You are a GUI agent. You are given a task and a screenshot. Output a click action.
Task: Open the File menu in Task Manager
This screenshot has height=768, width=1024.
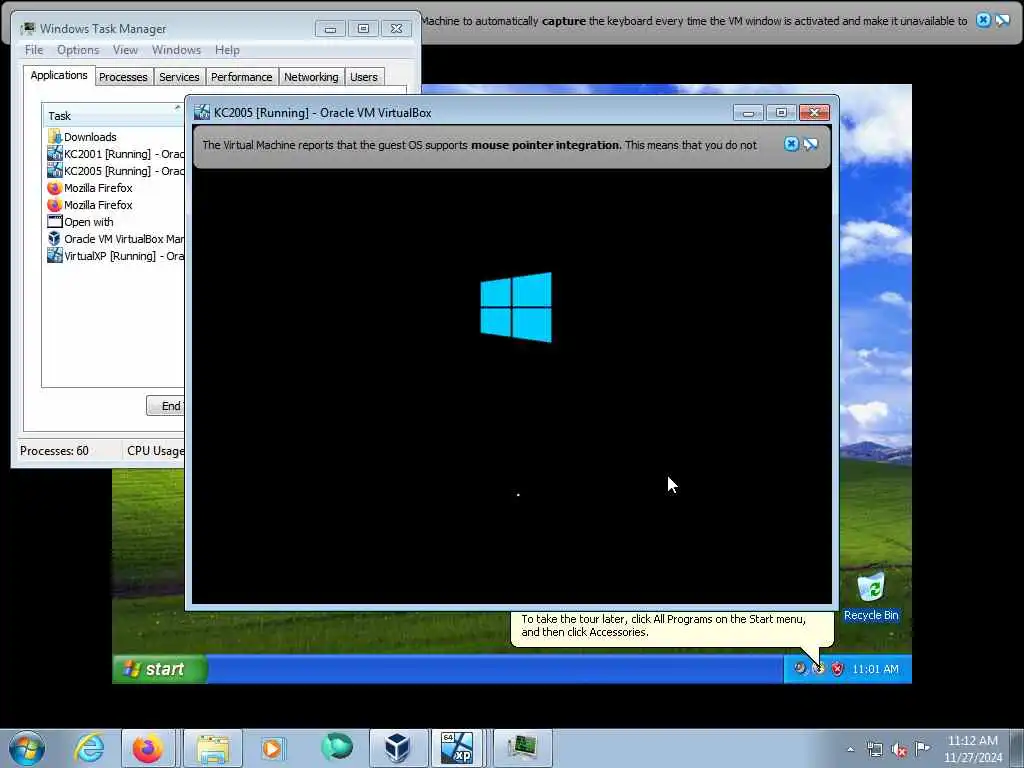click(34, 50)
